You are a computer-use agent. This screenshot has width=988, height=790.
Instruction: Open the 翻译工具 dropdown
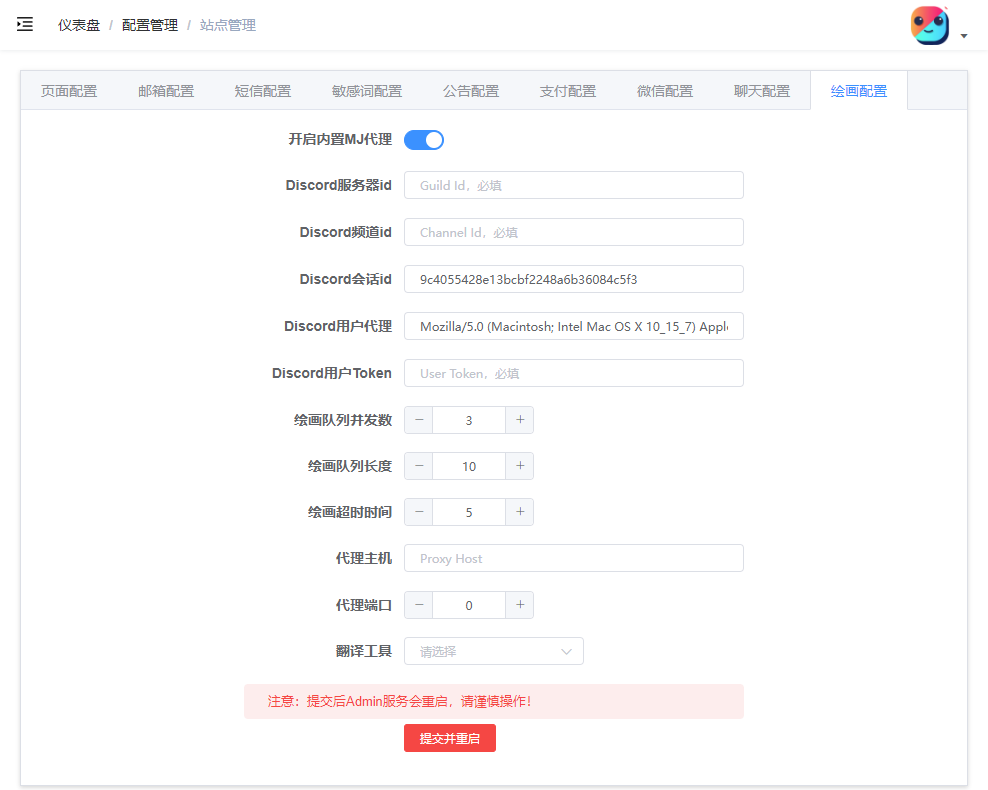[494, 651]
